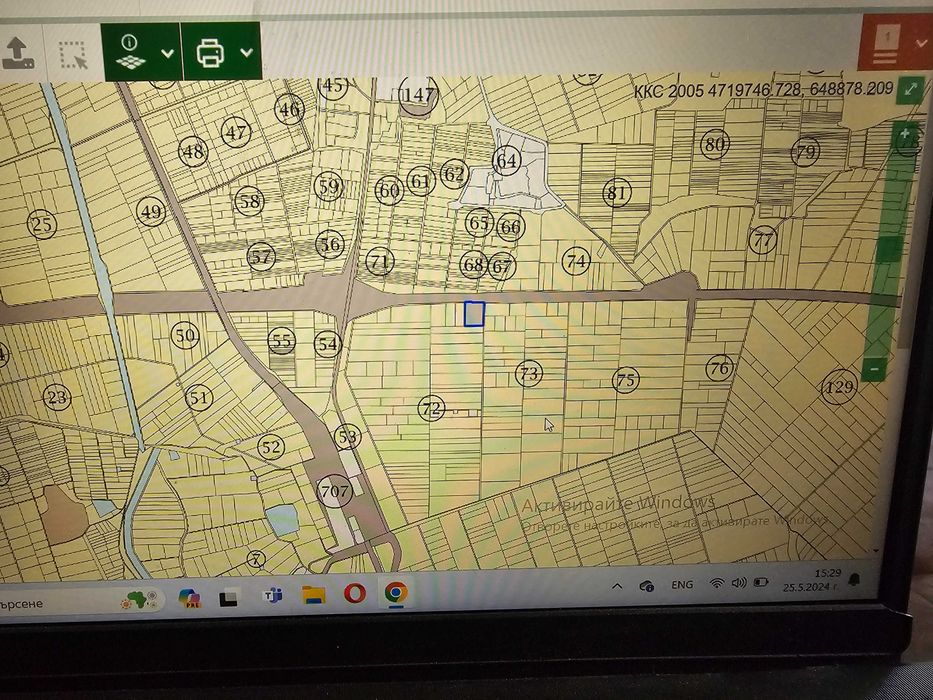Image resolution: width=933 pixels, height=700 pixels.
Task: Open Task View from the taskbar
Action: (230, 598)
